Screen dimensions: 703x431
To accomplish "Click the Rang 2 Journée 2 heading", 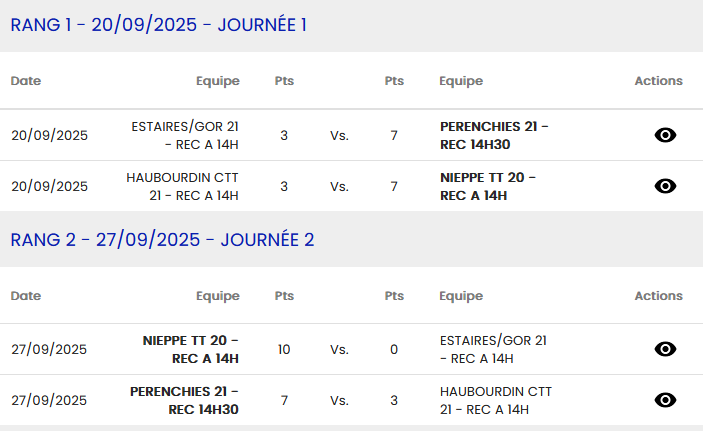I will (x=162, y=240).
